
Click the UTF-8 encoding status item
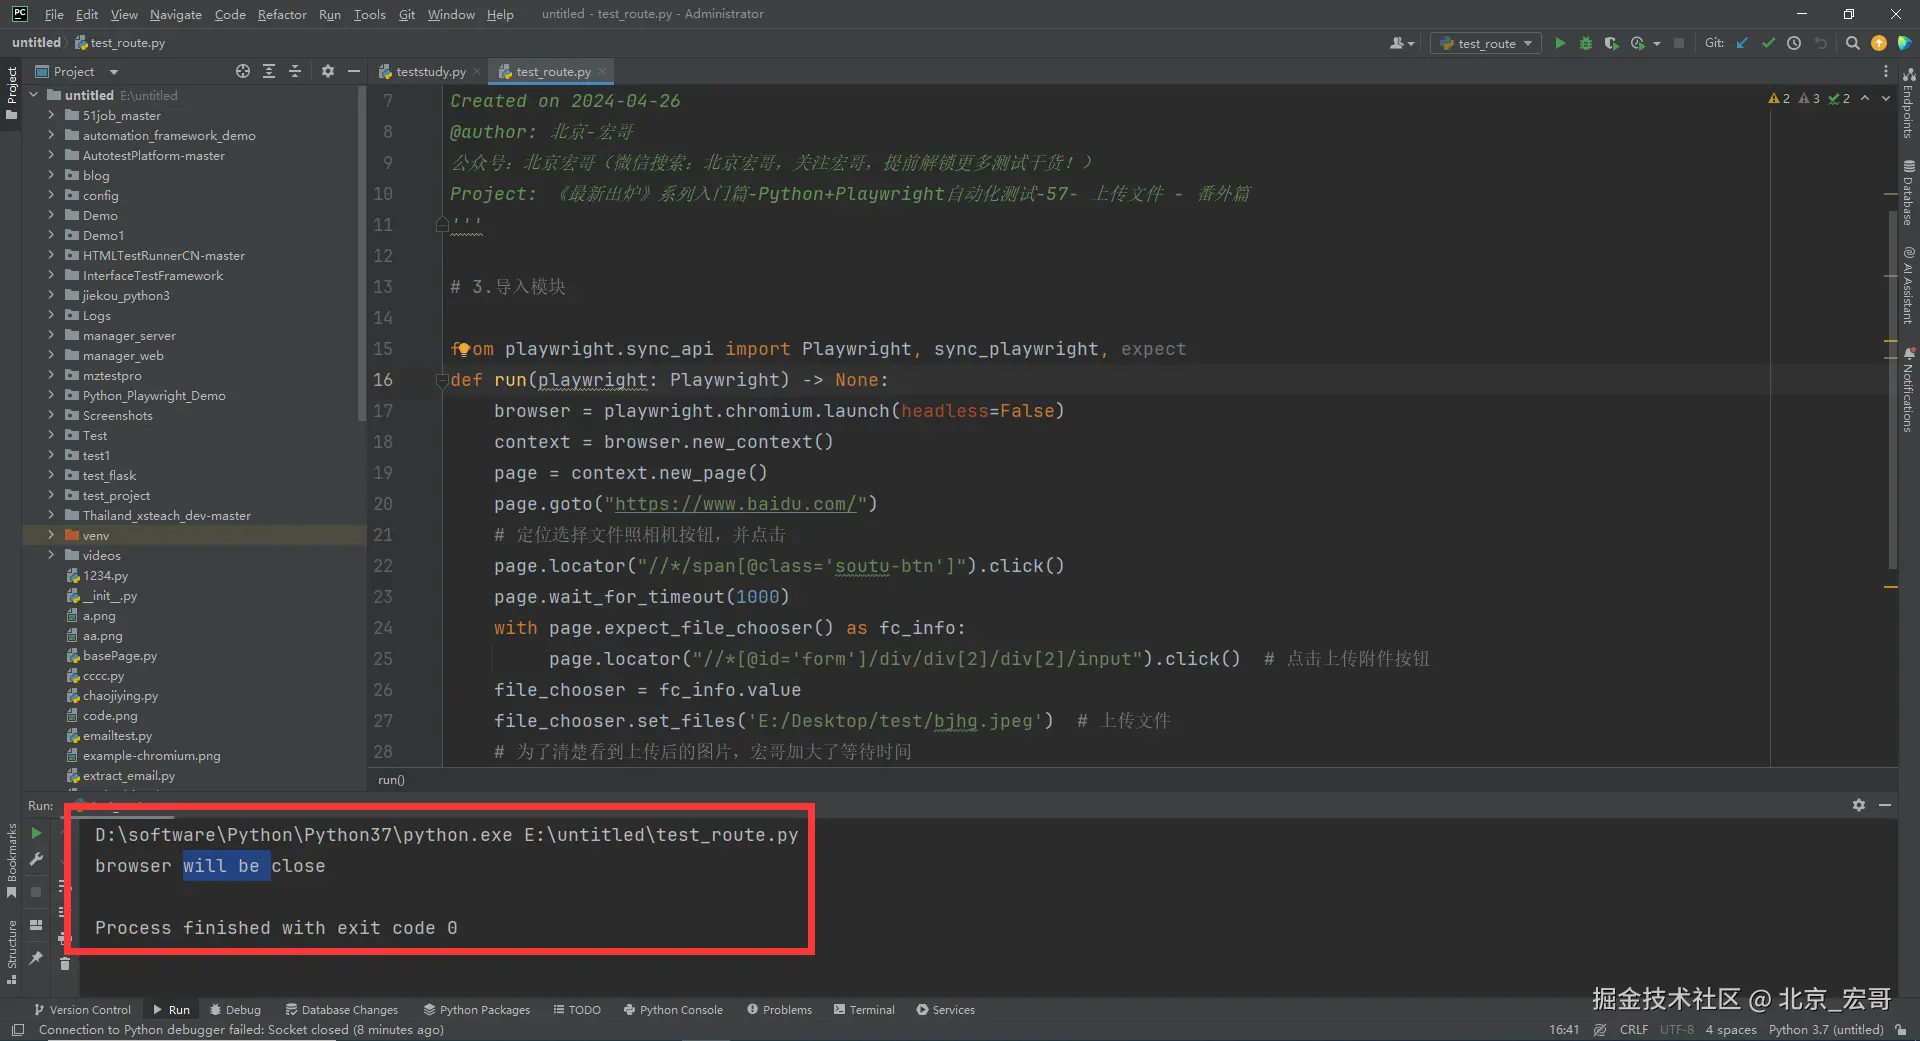coord(1677,1030)
